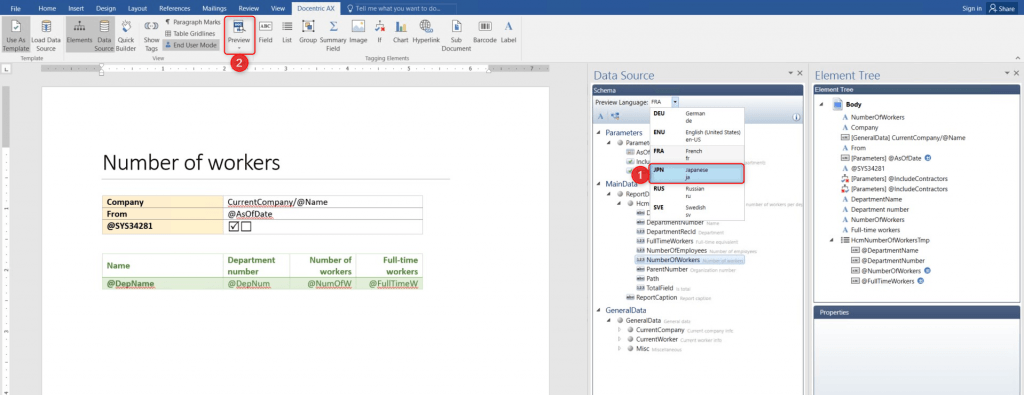Select NumberOfWorkers field in Data Source tree
1024x395 pixels.
(673, 260)
